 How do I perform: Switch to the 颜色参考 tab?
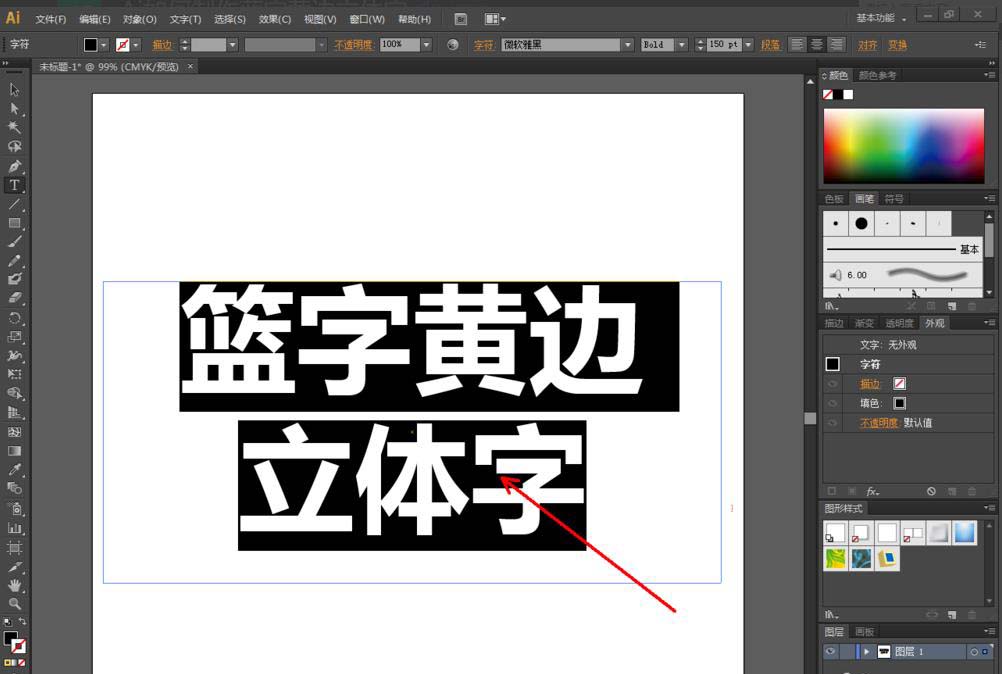(x=877, y=75)
